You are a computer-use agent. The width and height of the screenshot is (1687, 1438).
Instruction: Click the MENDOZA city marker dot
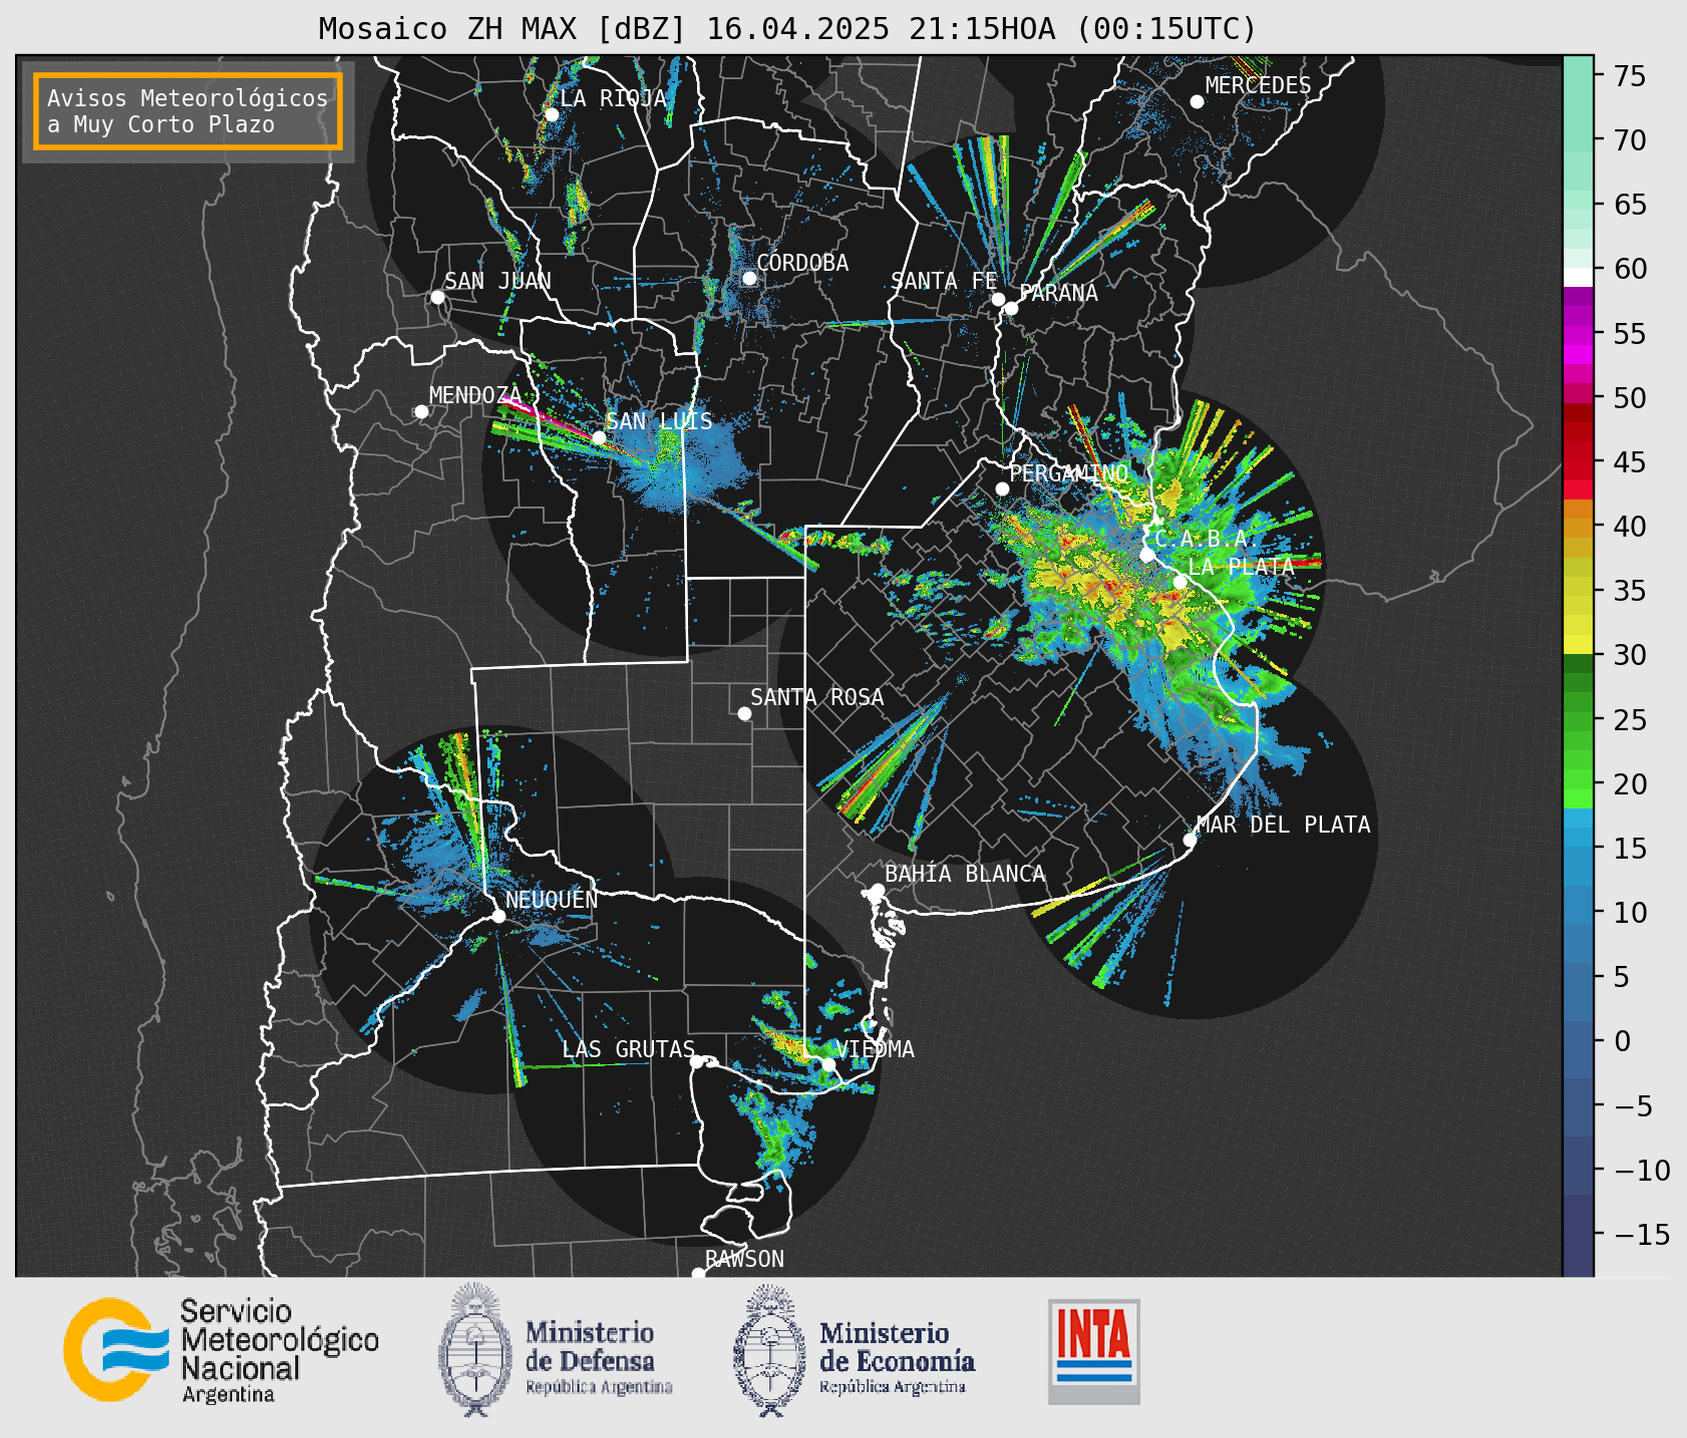[x=421, y=412]
